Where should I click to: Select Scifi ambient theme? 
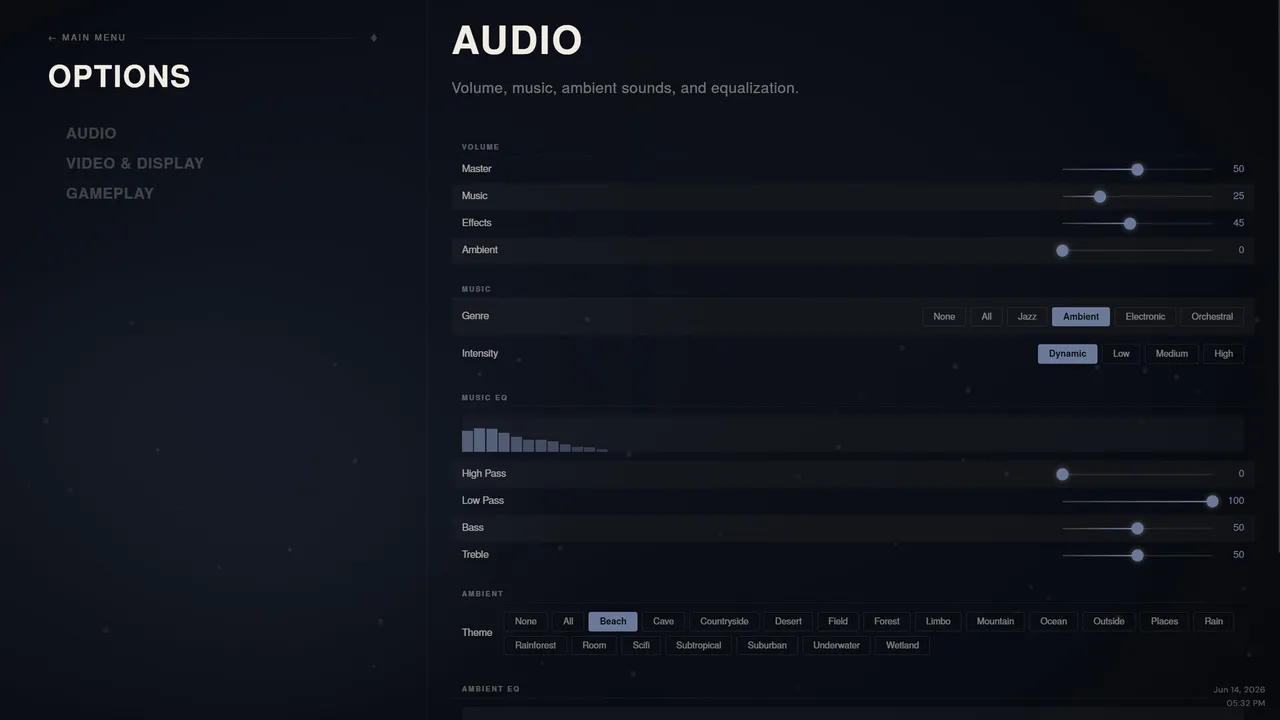point(641,645)
